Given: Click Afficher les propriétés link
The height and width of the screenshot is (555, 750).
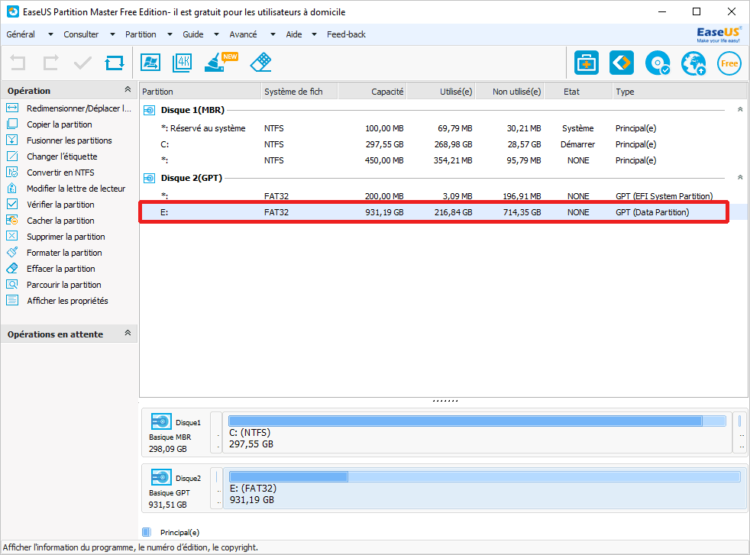Looking at the screenshot, I should coord(67,301).
